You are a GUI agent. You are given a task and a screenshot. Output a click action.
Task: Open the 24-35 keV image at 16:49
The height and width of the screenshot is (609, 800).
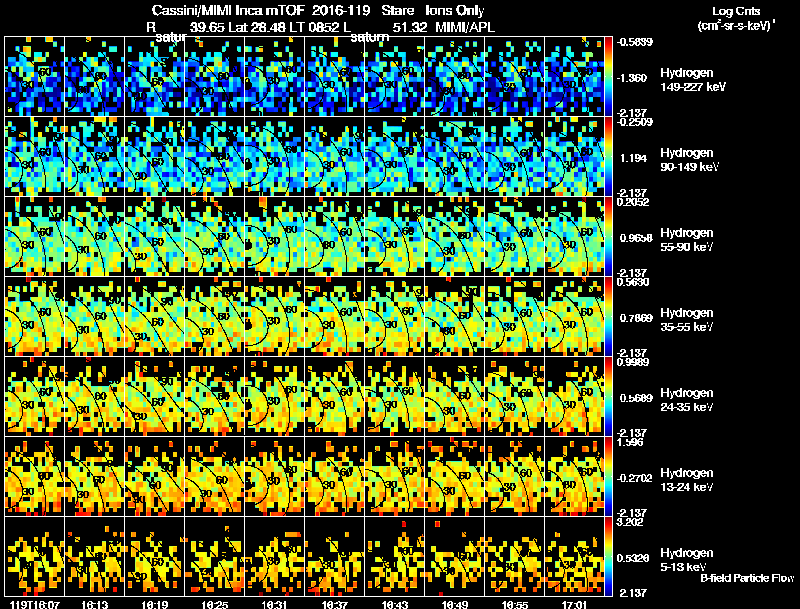[455, 397]
